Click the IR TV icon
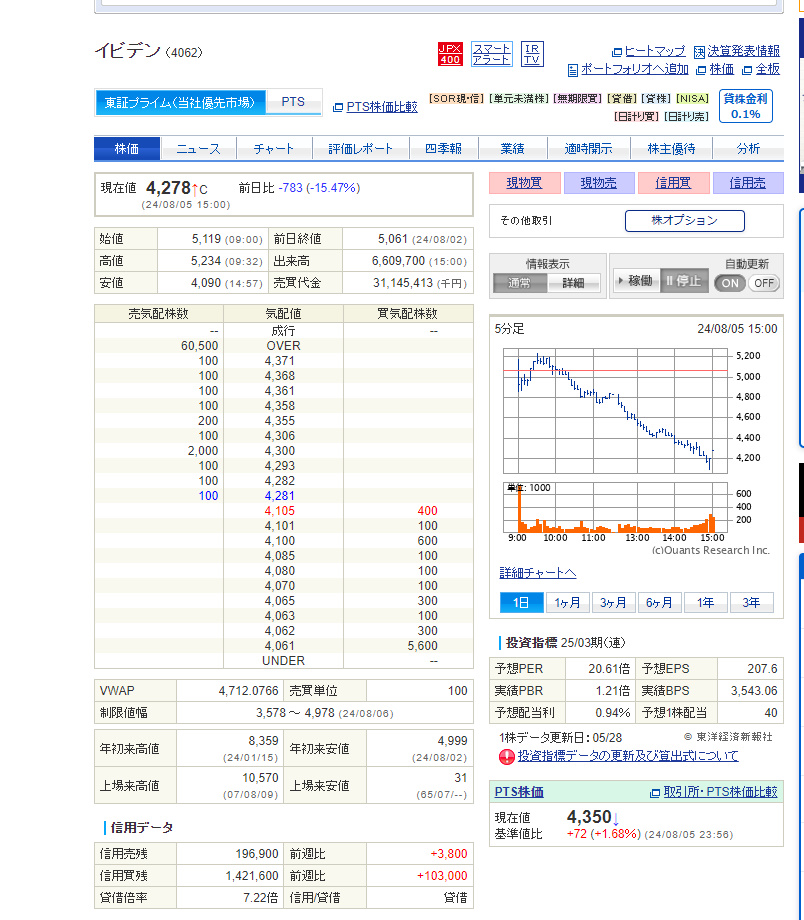This screenshot has width=804, height=920. [x=532, y=54]
